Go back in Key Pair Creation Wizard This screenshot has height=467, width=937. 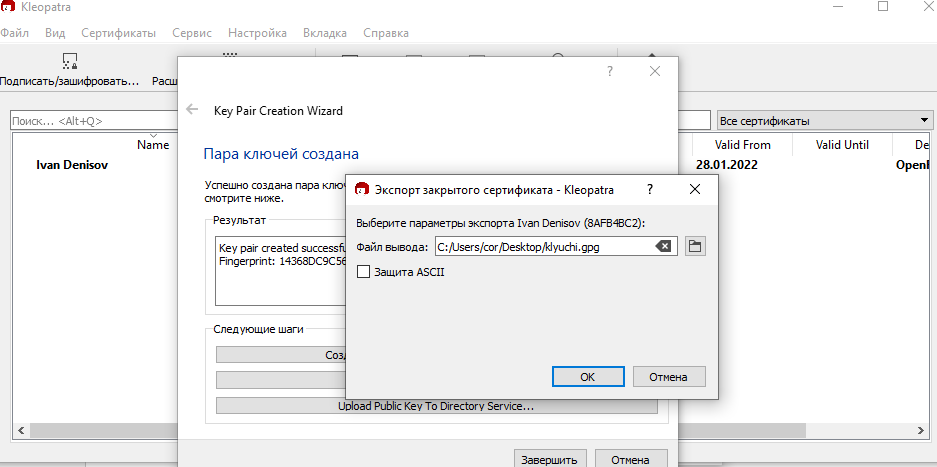click(192, 109)
